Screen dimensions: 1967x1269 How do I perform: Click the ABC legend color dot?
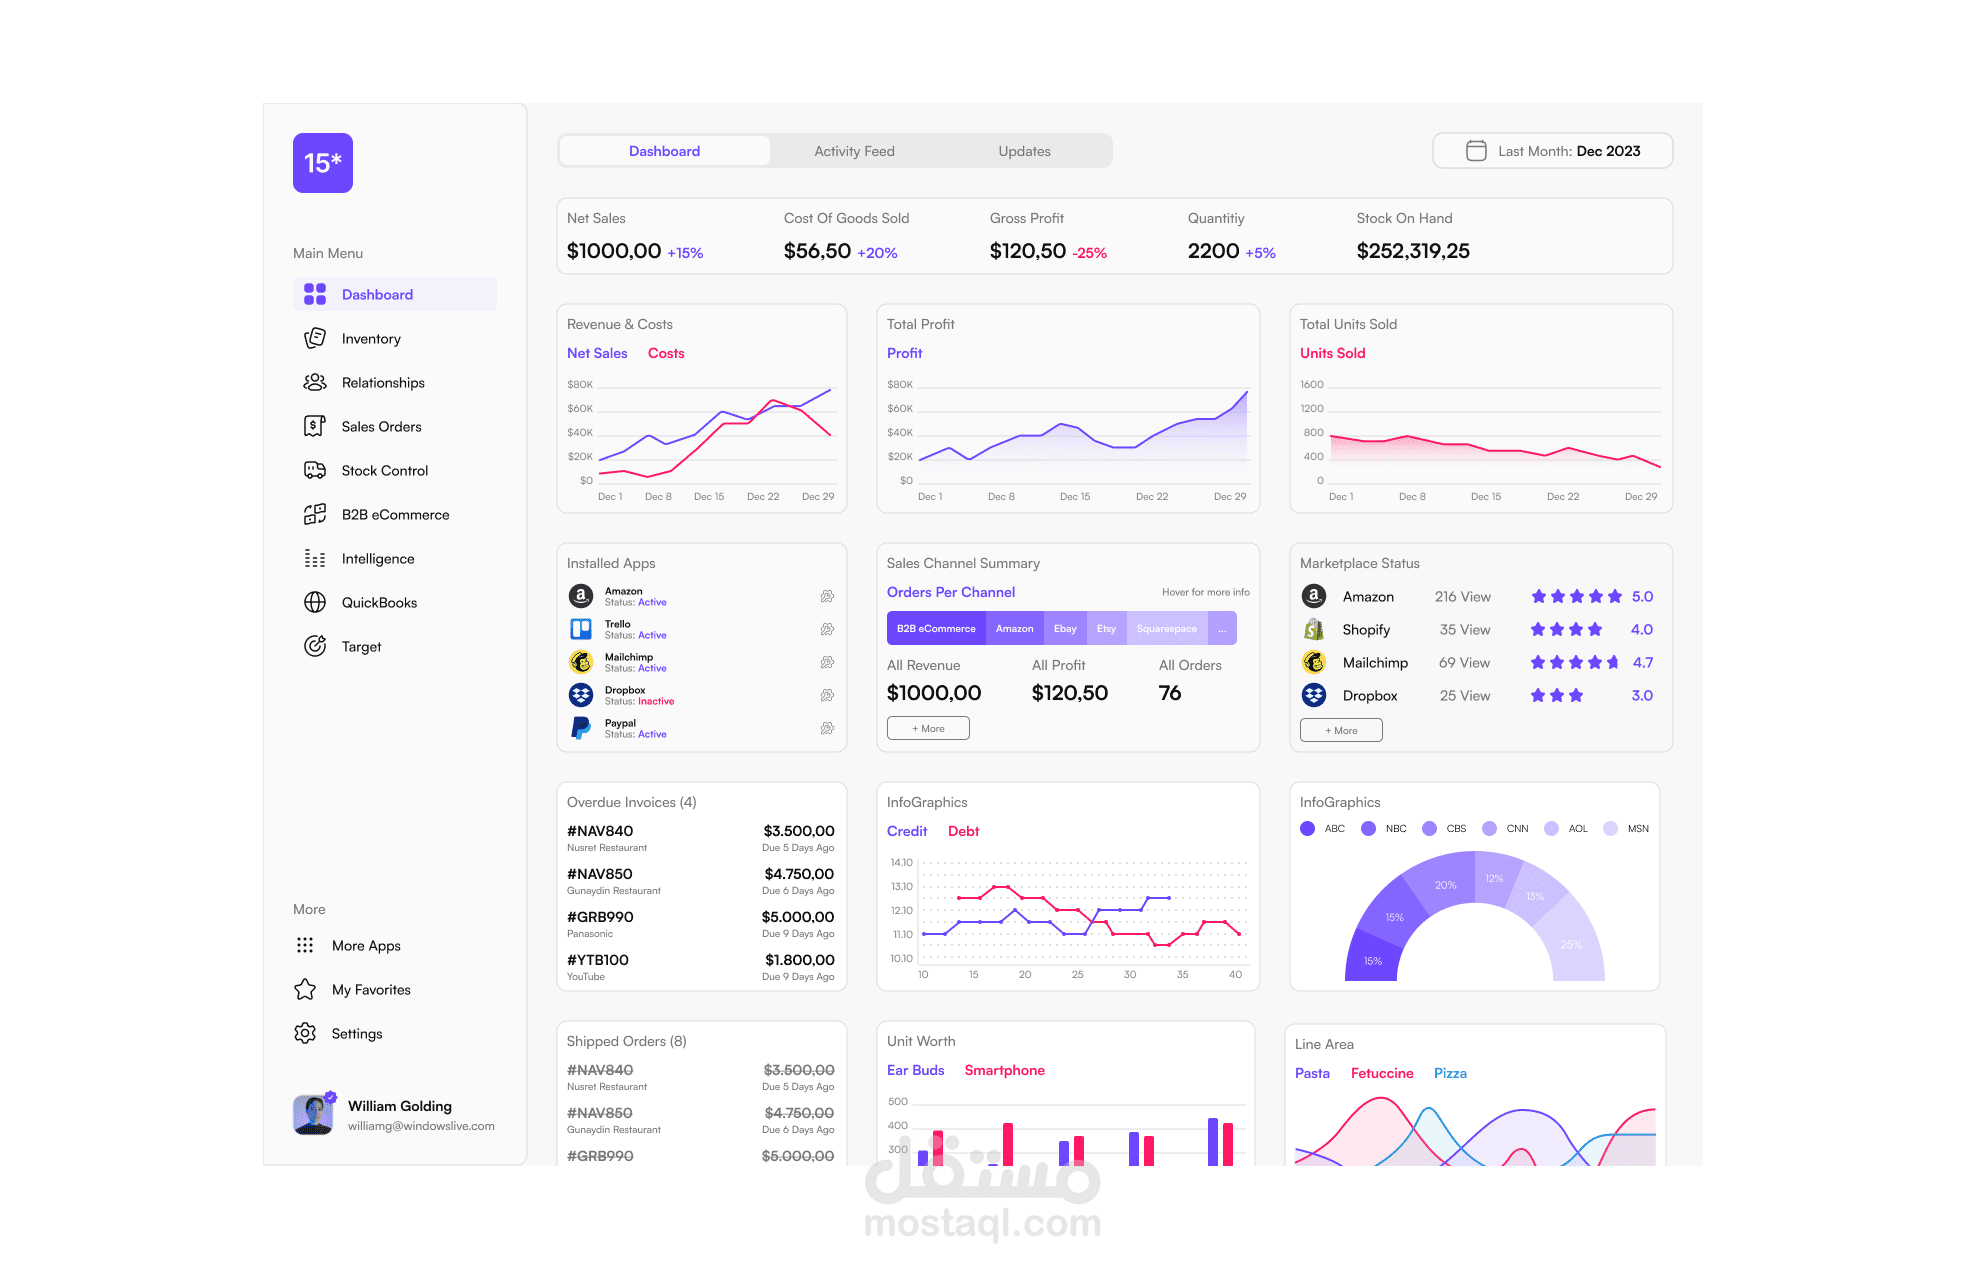[x=1307, y=828]
